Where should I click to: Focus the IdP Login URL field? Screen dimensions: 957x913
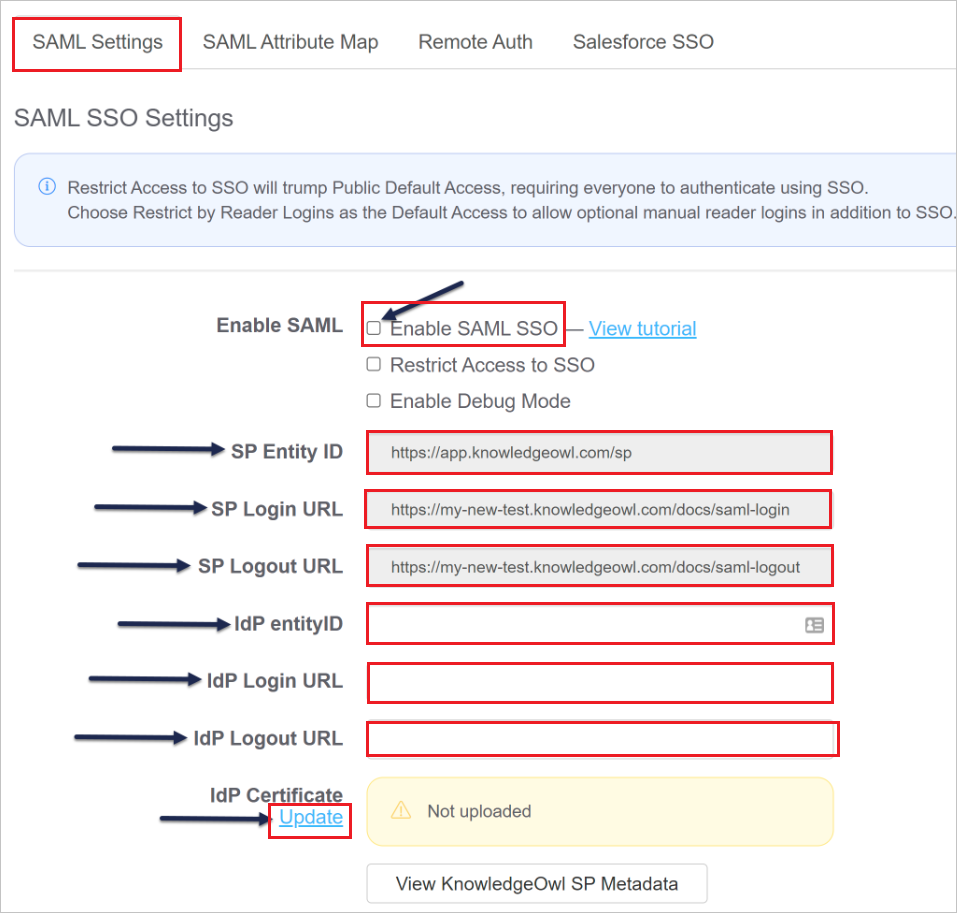tap(598, 682)
